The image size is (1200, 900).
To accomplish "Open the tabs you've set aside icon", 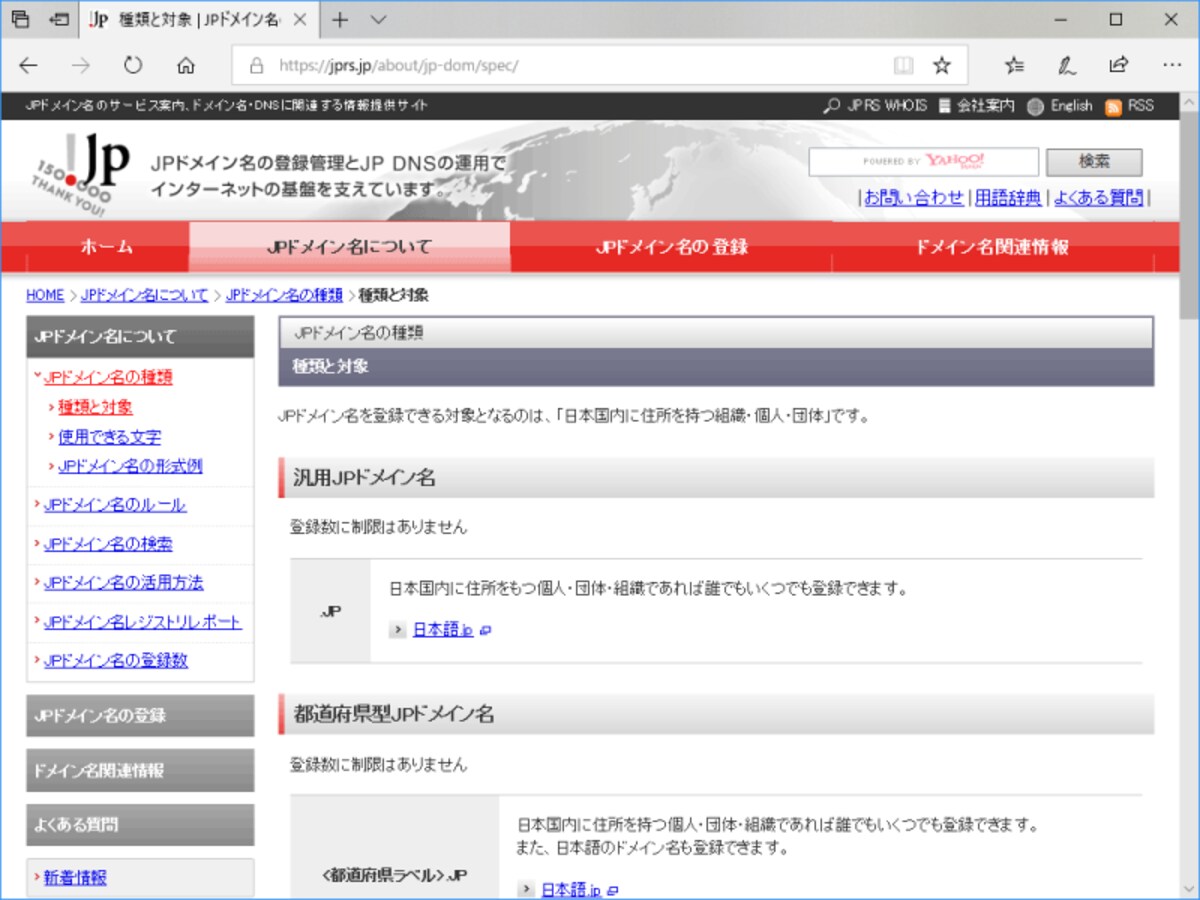I will pyautogui.click(x=20, y=19).
